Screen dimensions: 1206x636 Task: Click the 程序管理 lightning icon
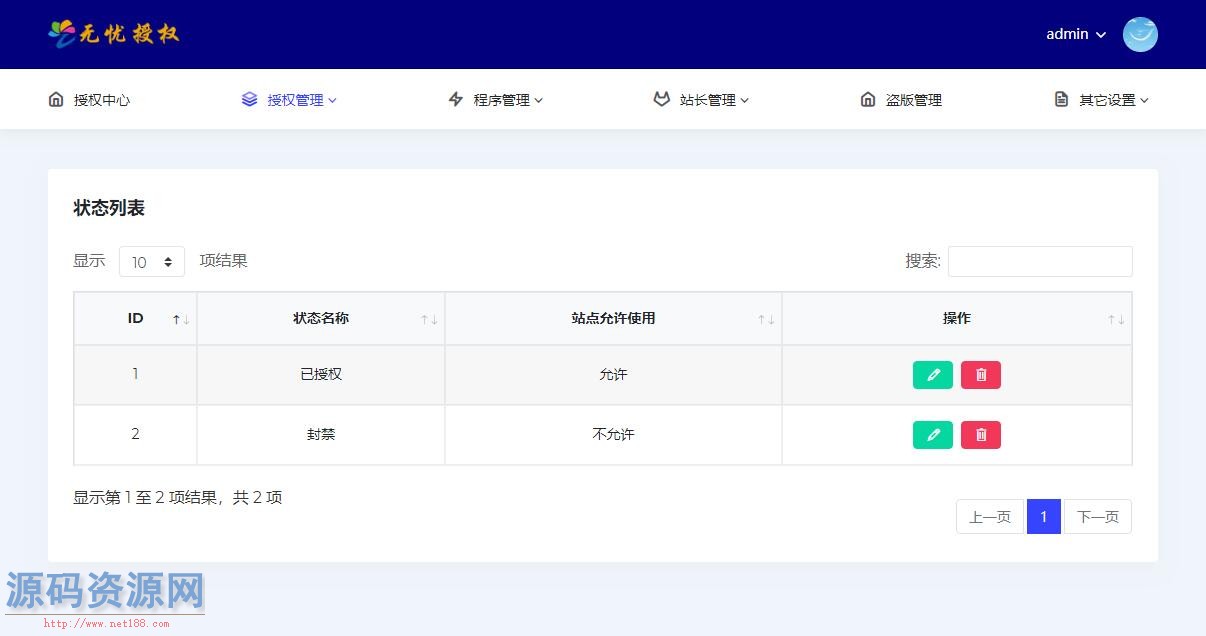click(456, 99)
